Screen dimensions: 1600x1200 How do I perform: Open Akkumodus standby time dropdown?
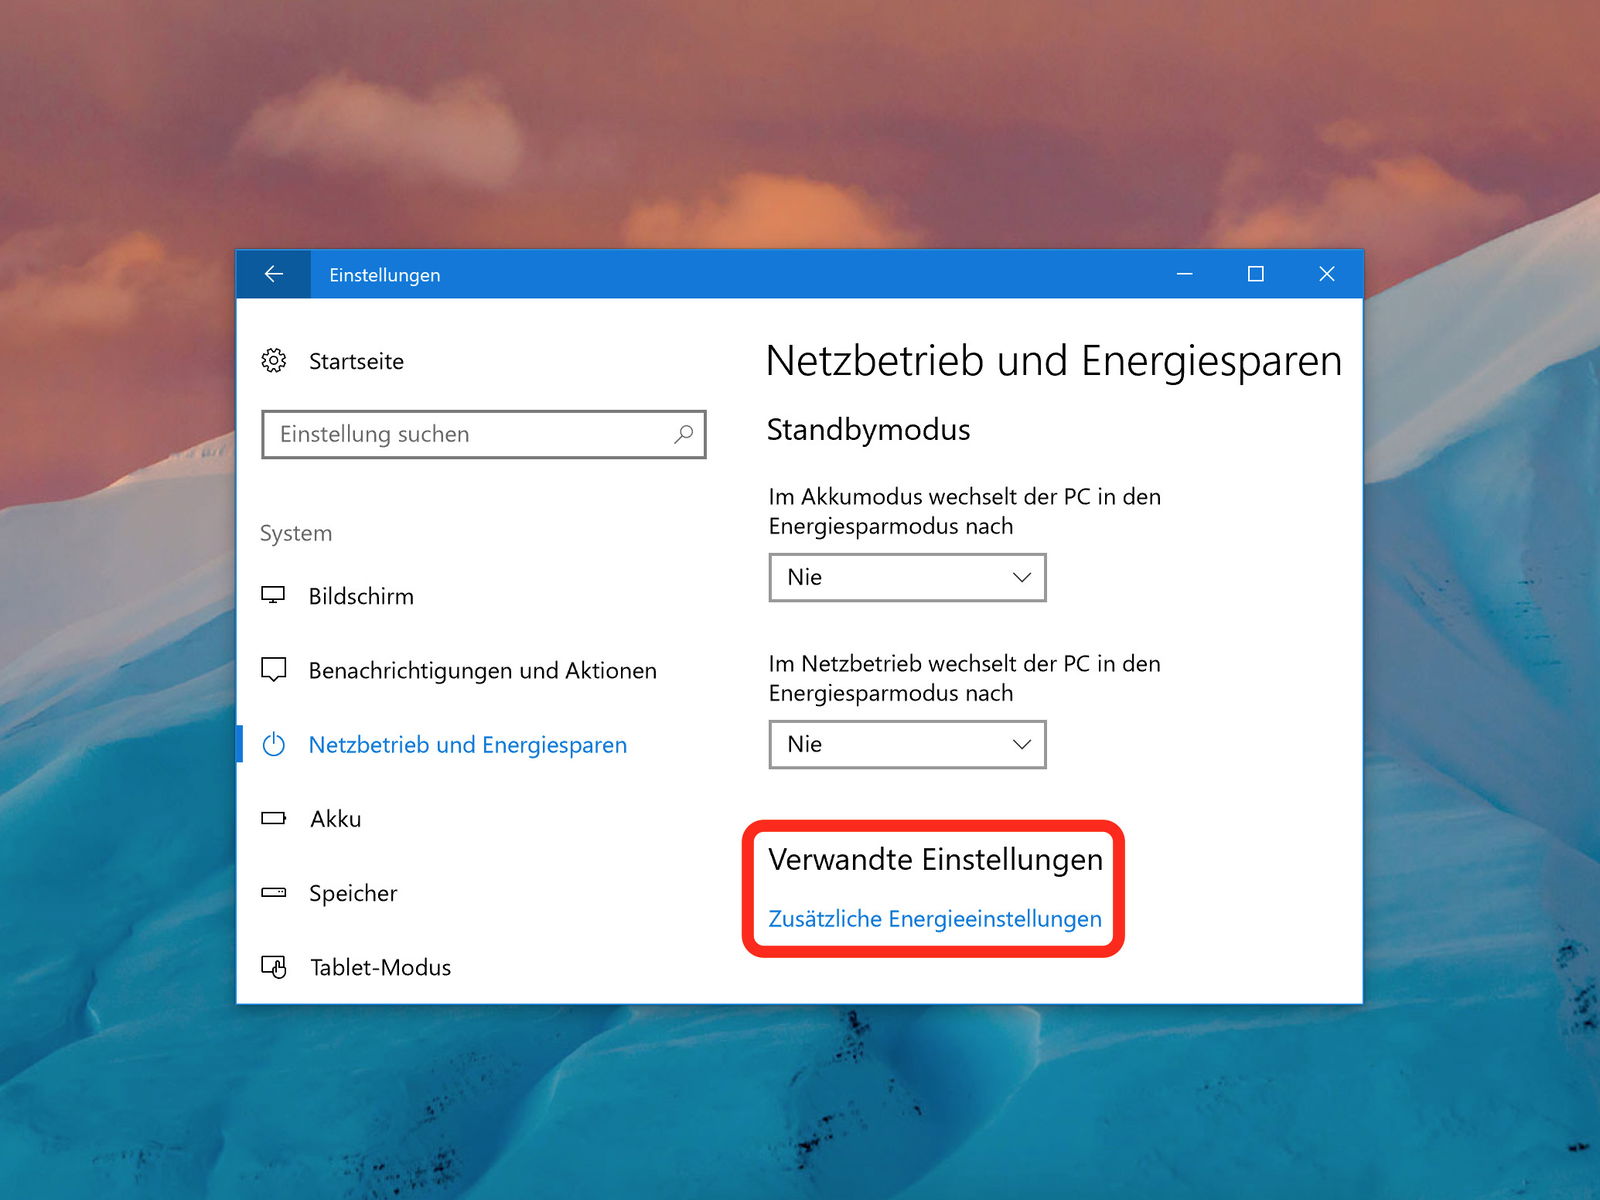tap(907, 577)
